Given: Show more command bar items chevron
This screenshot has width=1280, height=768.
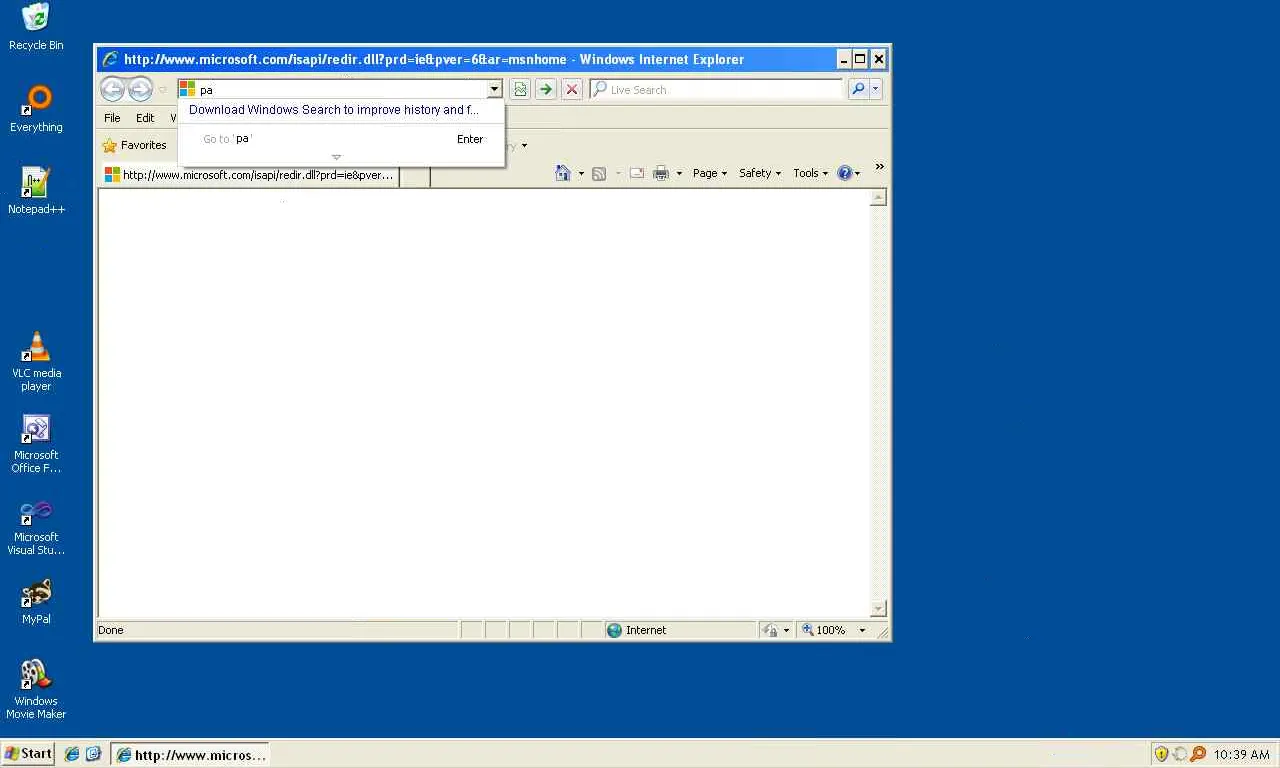Looking at the screenshot, I should click(880, 167).
